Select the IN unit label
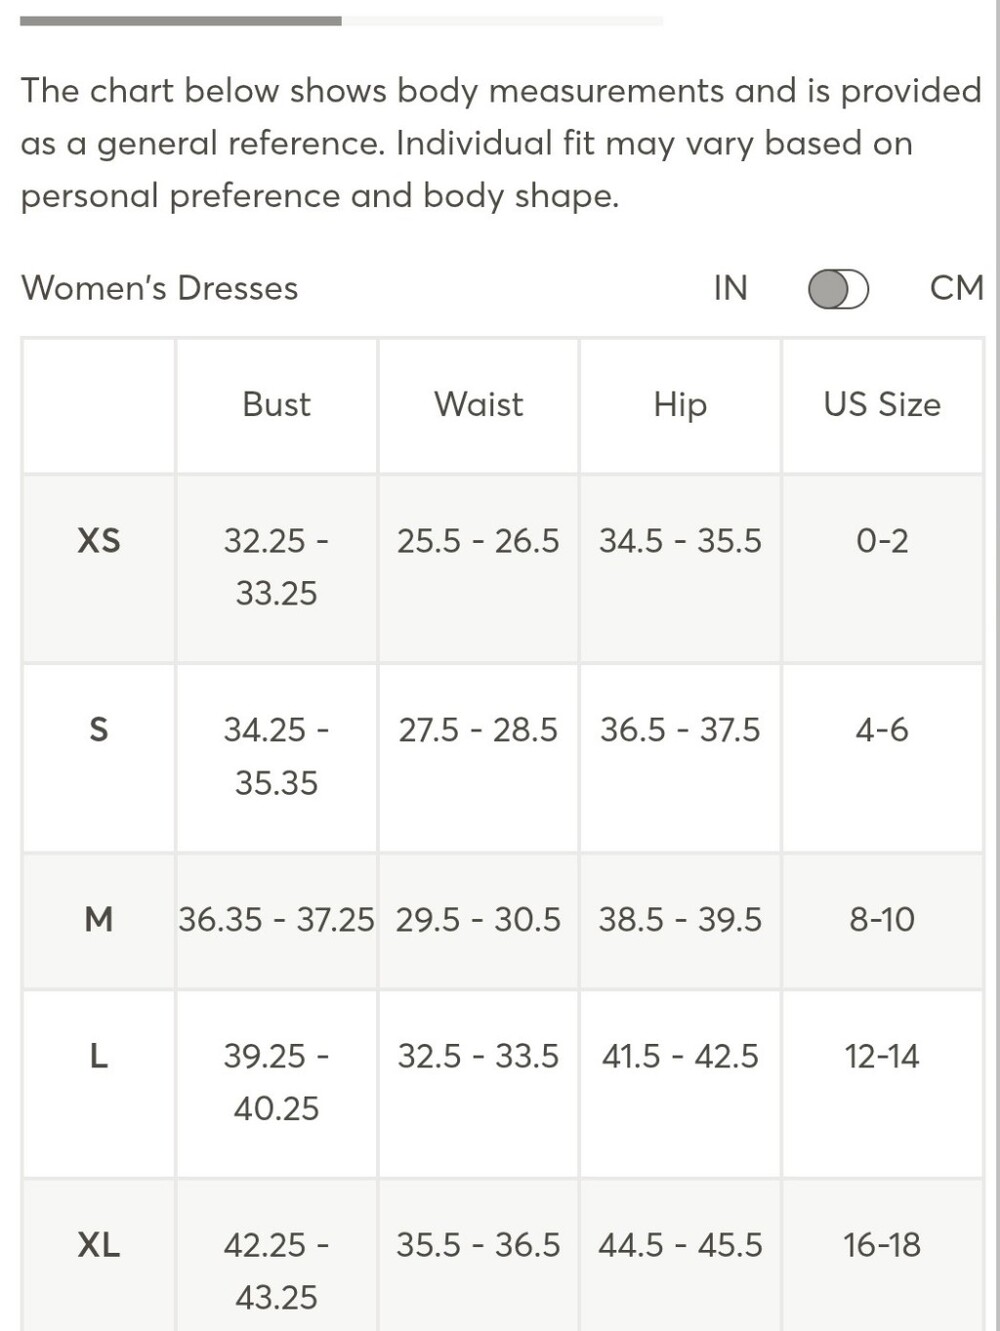This screenshot has width=1000, height=1331. pyautogui.click(x=730, y=288)
